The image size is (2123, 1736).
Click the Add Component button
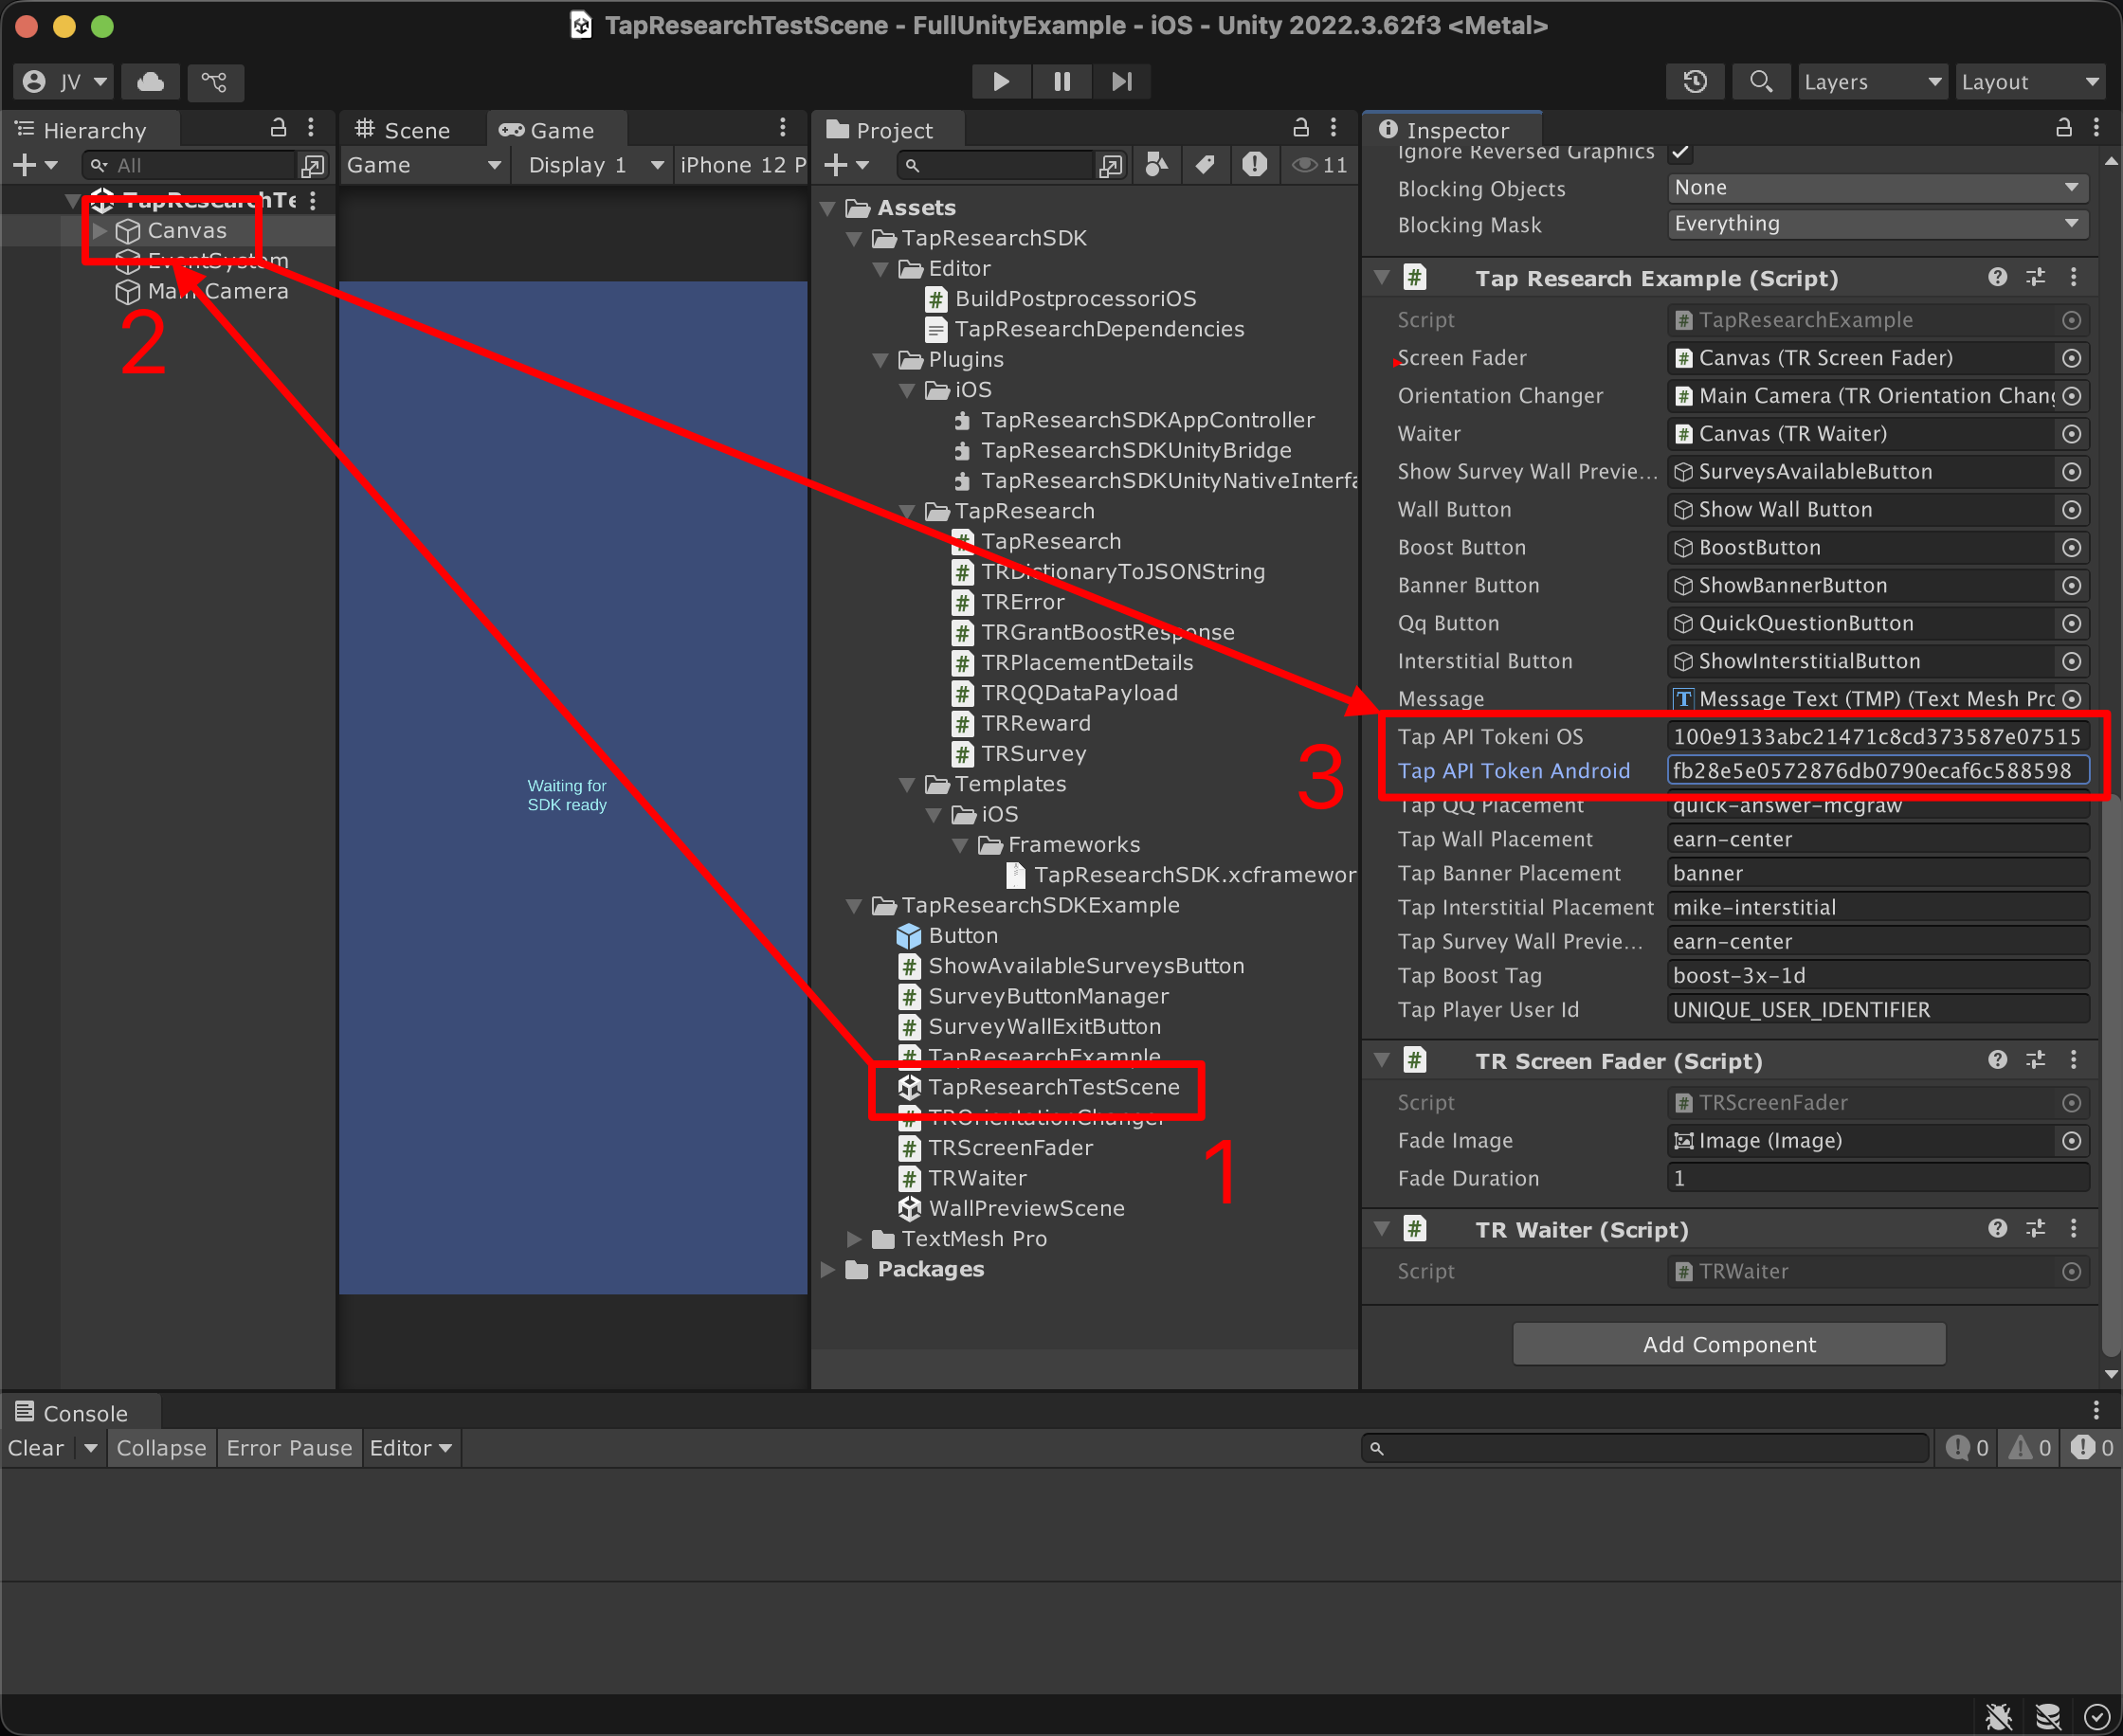(x=1729, y=1345)
